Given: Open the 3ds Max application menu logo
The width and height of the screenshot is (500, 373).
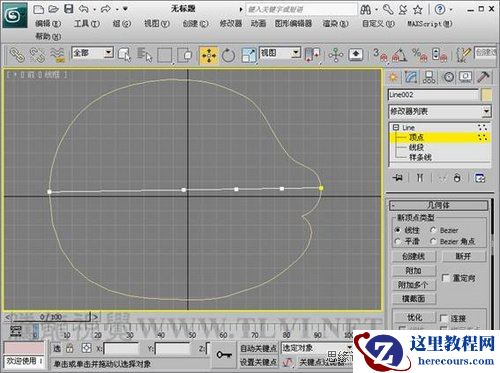Looking at the screenshot, I should (x=14, y=15).
